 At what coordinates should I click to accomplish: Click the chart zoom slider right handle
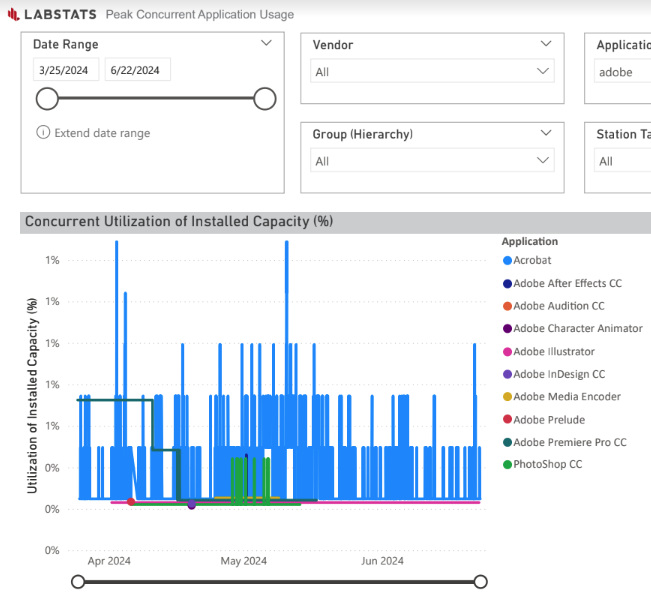click(480, 582)
